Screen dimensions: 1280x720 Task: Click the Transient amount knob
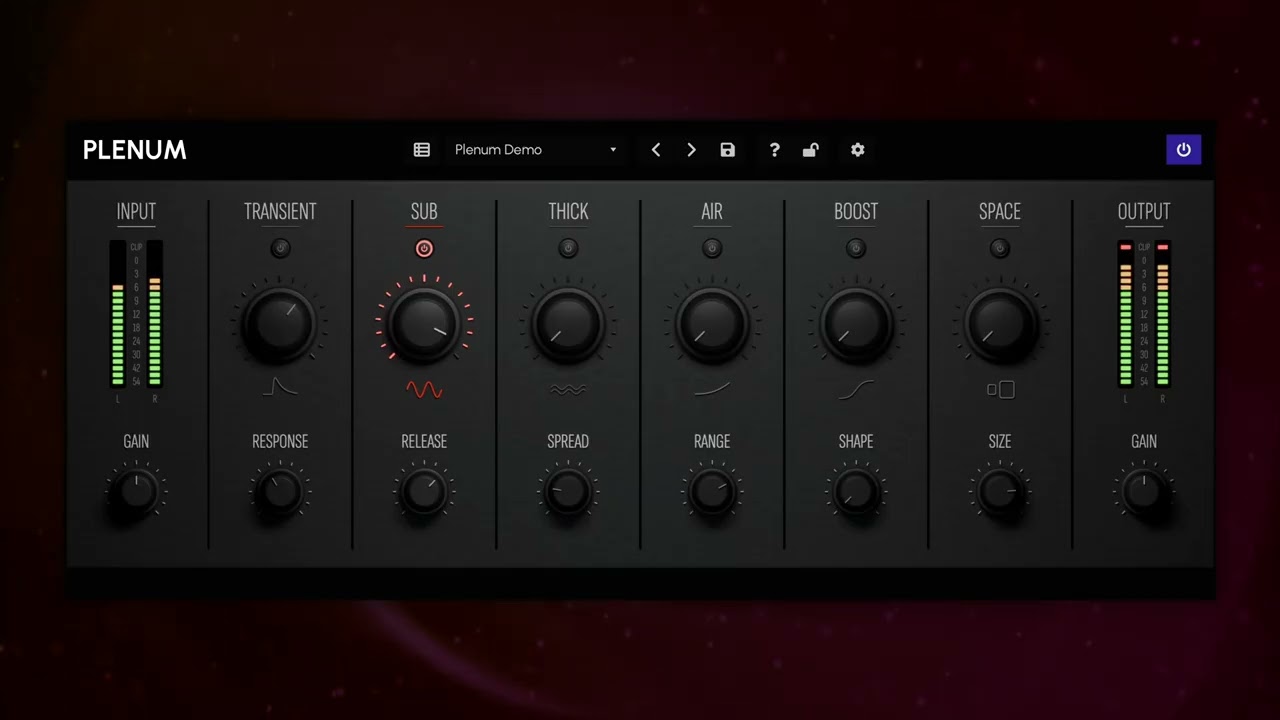(x=280, y=324)
